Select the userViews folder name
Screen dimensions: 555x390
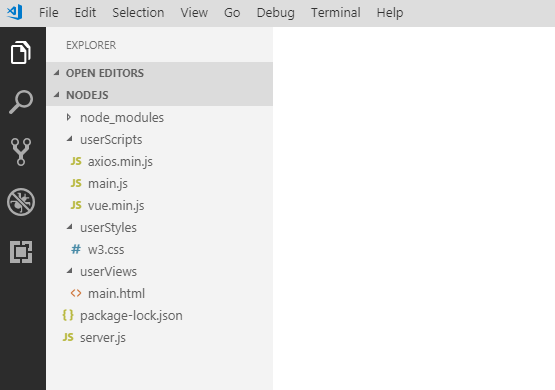[108, 271]
